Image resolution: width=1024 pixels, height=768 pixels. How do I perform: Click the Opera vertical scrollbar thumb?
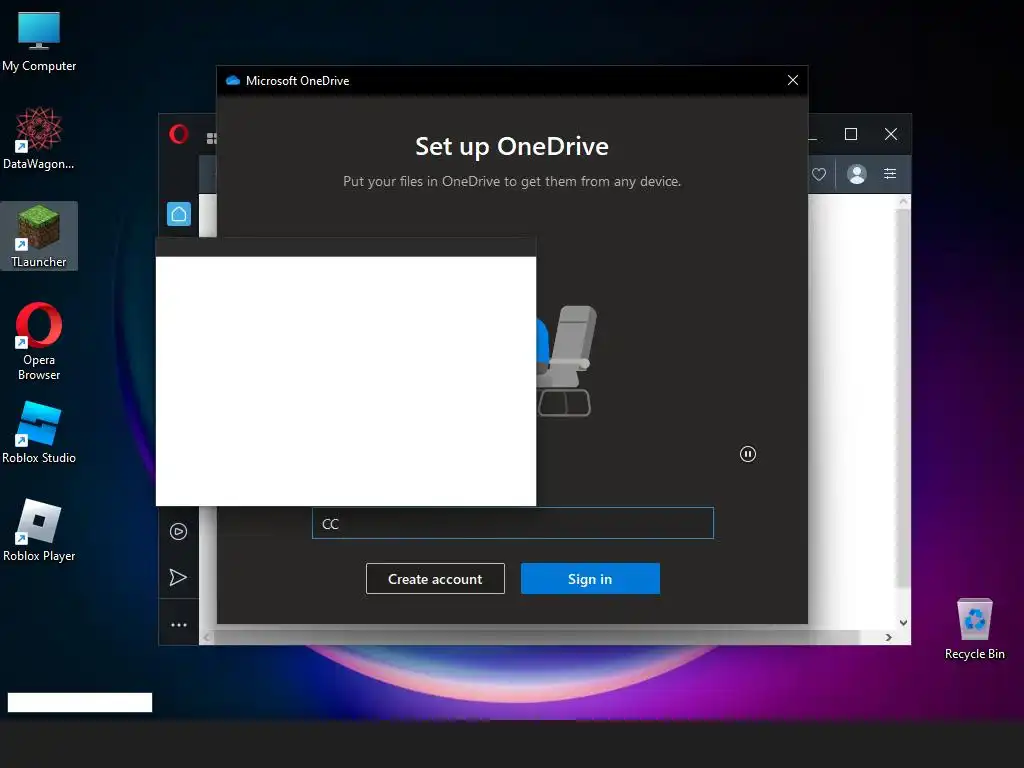(903, 398)
